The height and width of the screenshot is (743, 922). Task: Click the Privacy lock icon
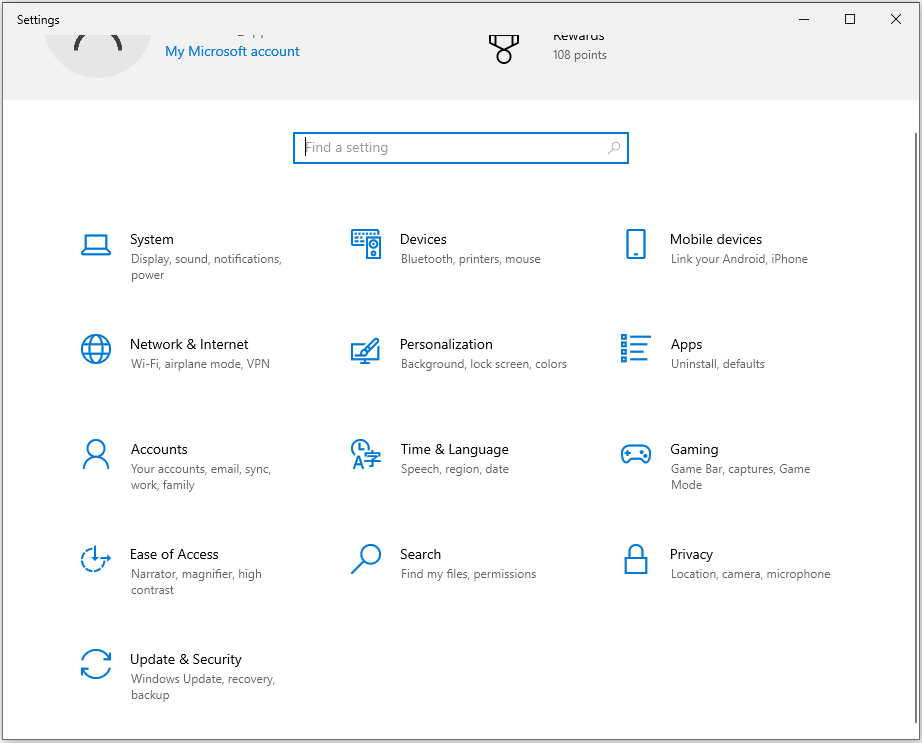[635, 560]
